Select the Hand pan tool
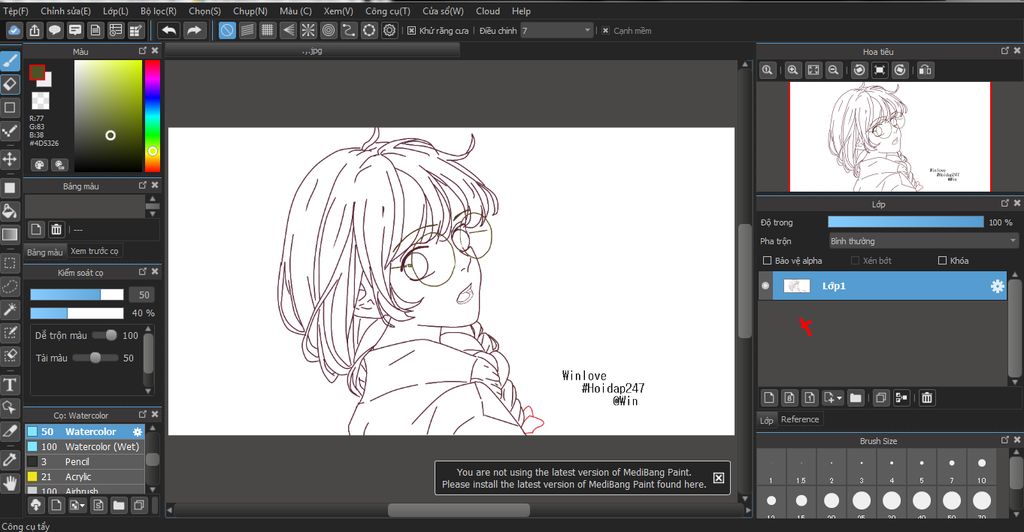1024x532 pixels. [10, 483]
